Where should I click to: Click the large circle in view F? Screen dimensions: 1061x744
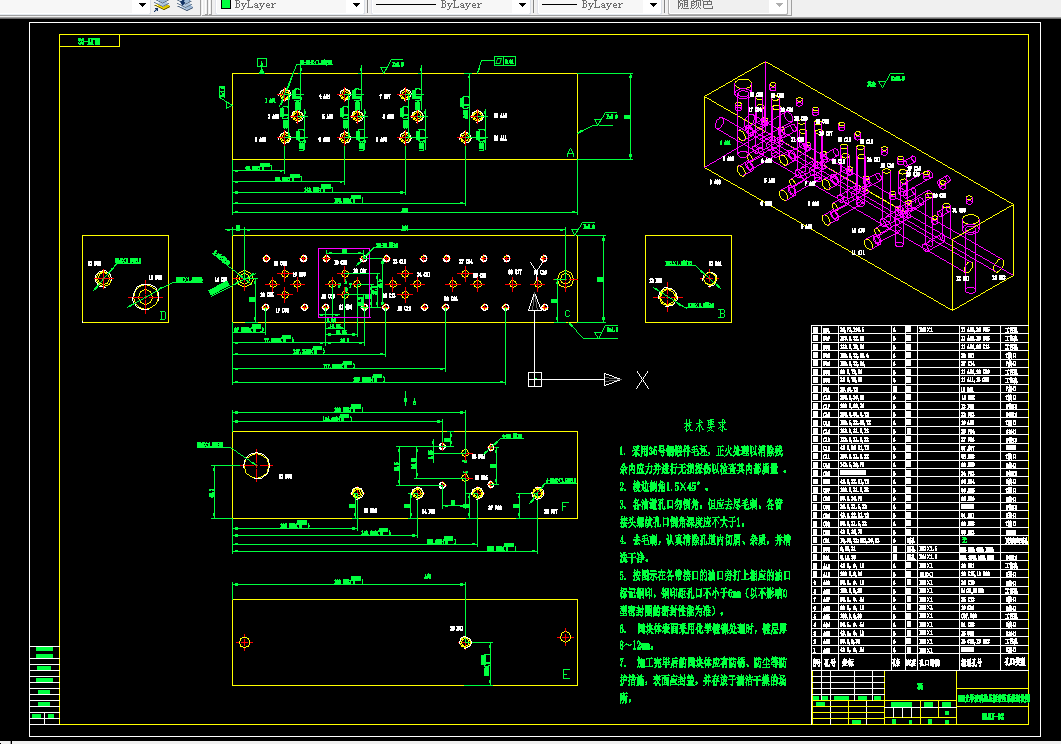pyautogui.click(x=256, y=465)
